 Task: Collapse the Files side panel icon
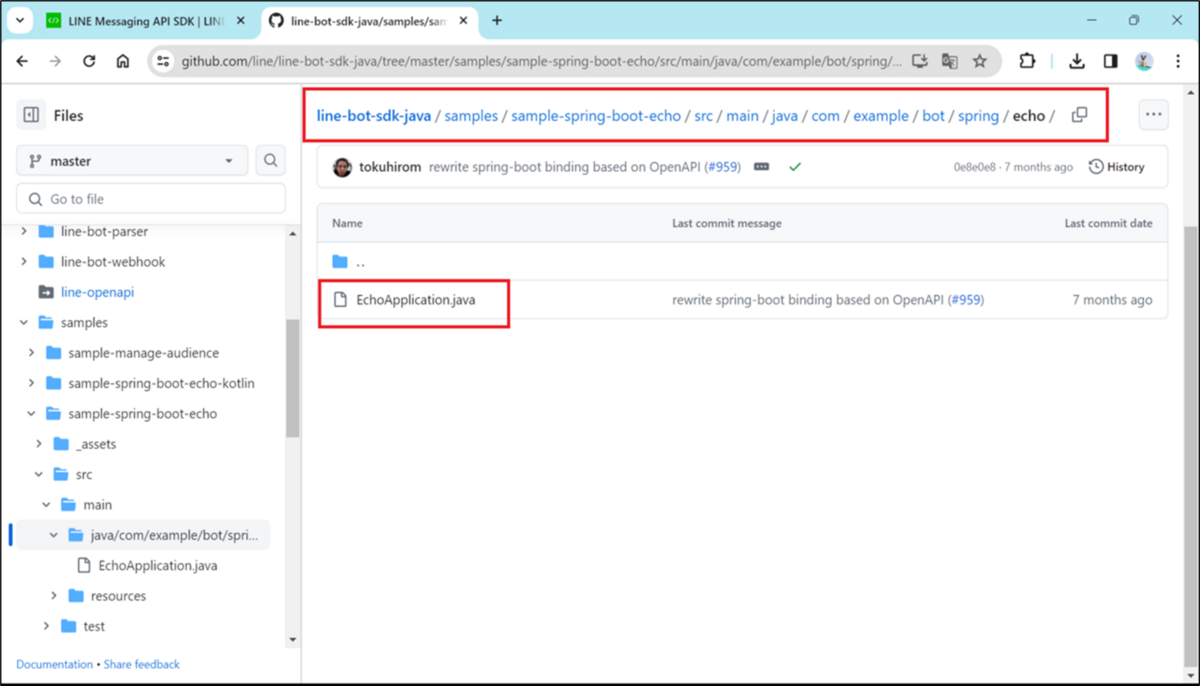32,115
